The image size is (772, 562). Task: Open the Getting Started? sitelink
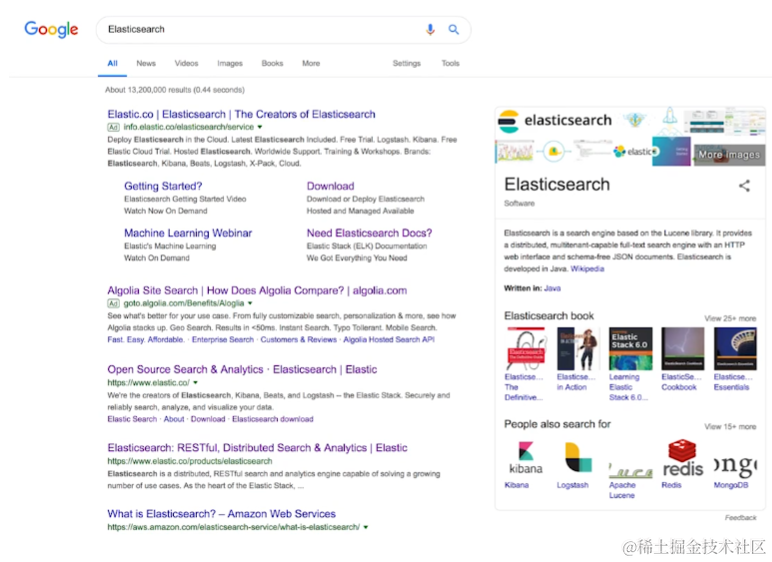163,186
